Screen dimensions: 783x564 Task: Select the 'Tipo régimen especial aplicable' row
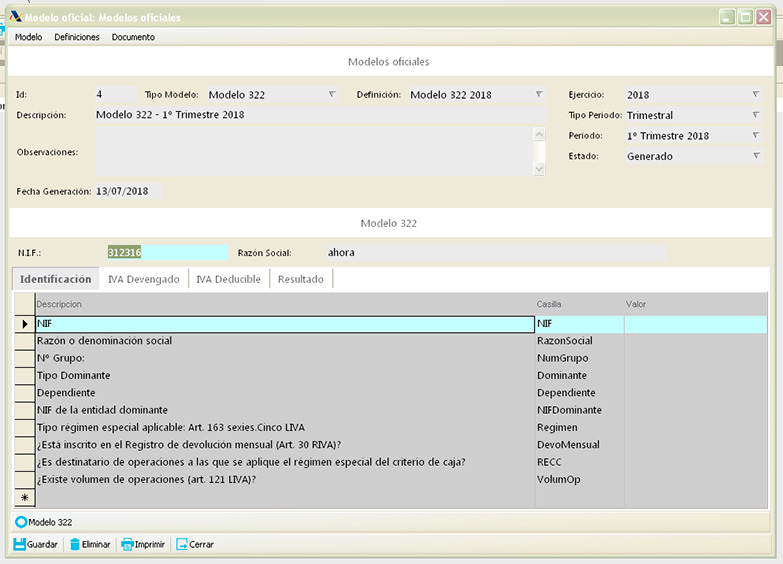tap(391, 428)
